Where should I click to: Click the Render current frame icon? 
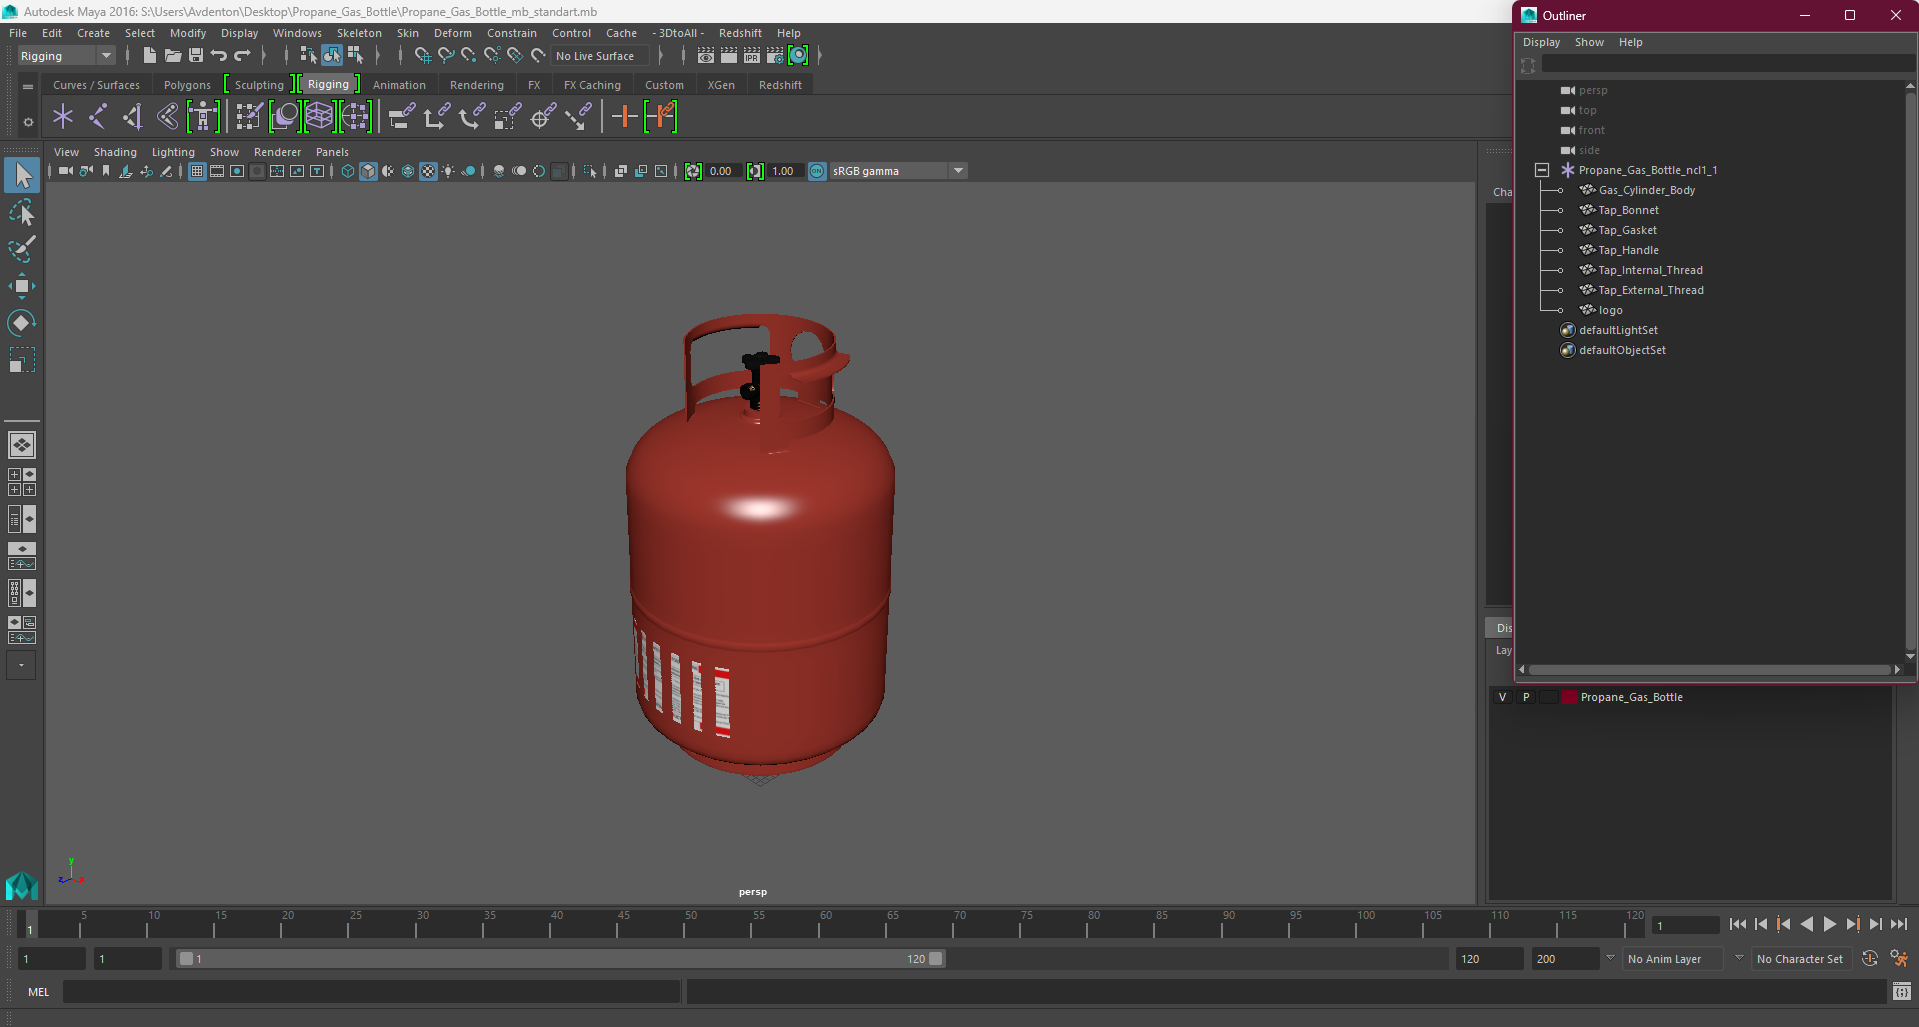tap(729, 56)
